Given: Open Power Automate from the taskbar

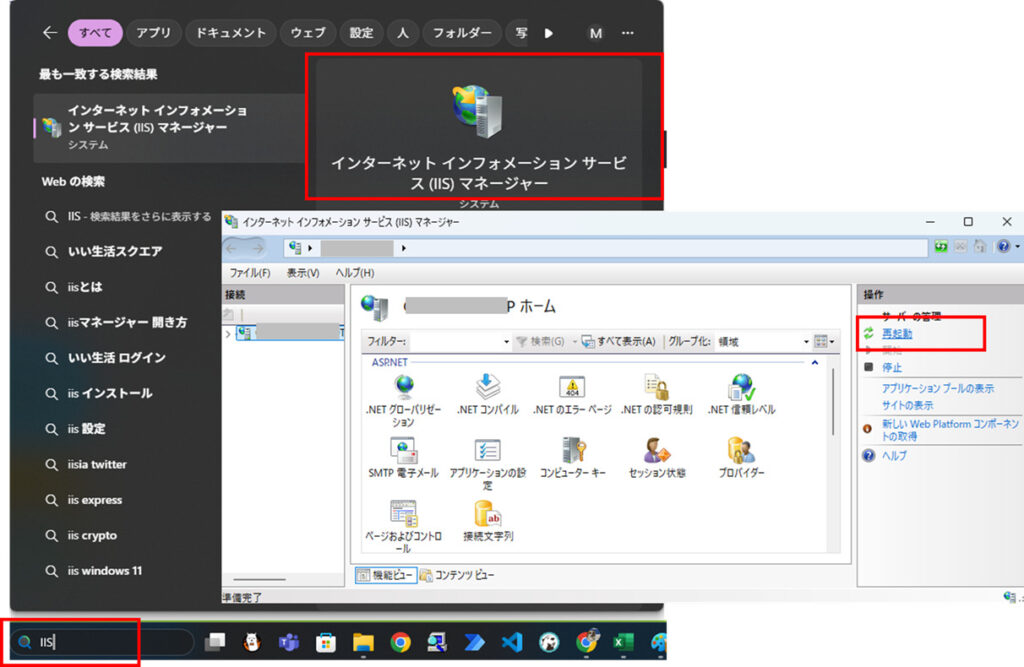Looking at the screenshot, I should pos(474,643).
